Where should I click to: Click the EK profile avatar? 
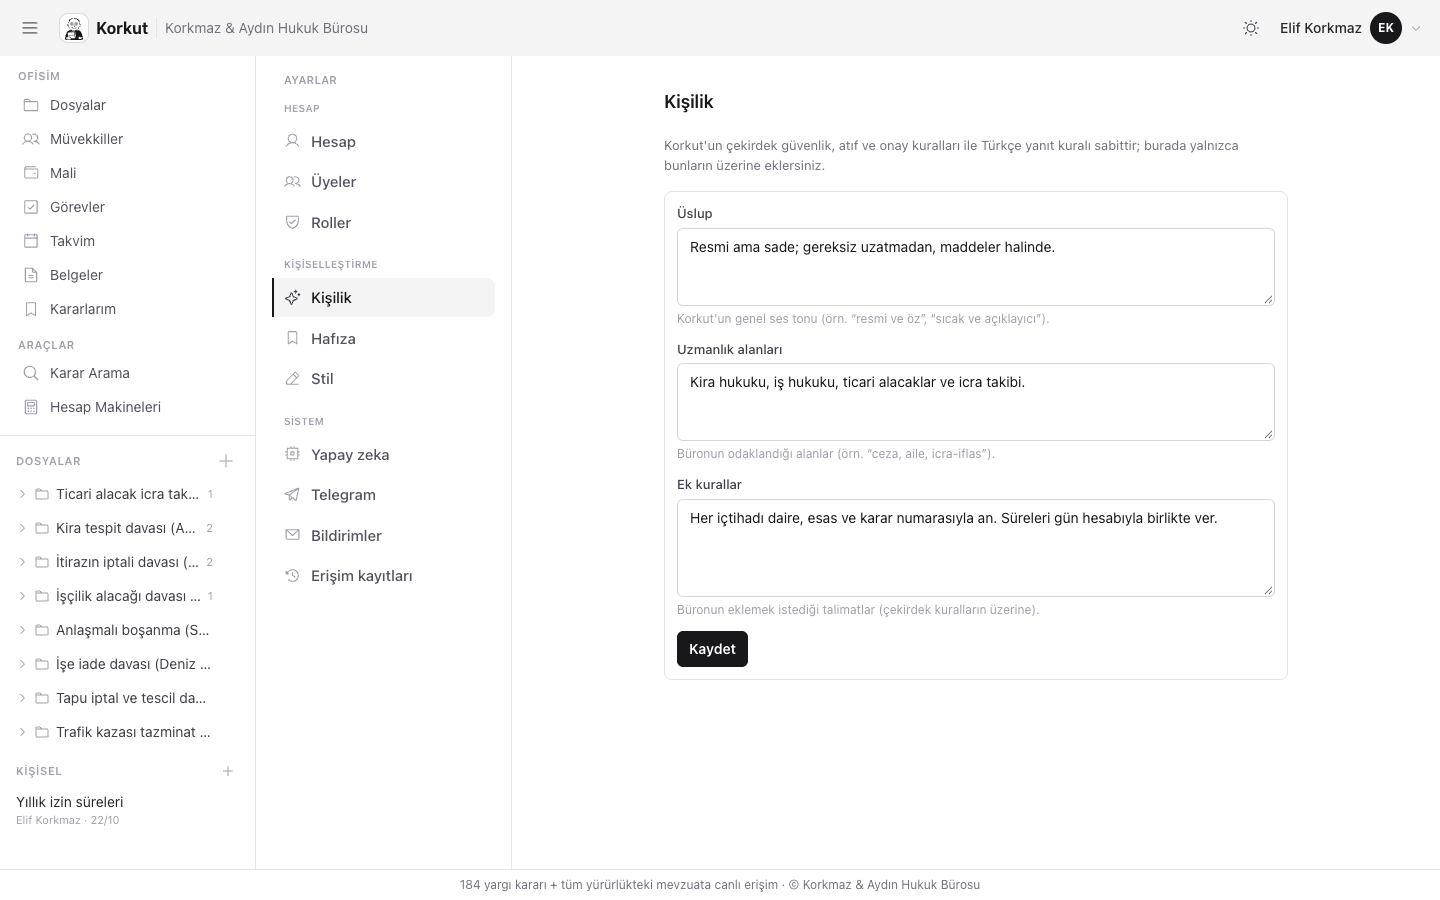click(x=1386, y=28)
